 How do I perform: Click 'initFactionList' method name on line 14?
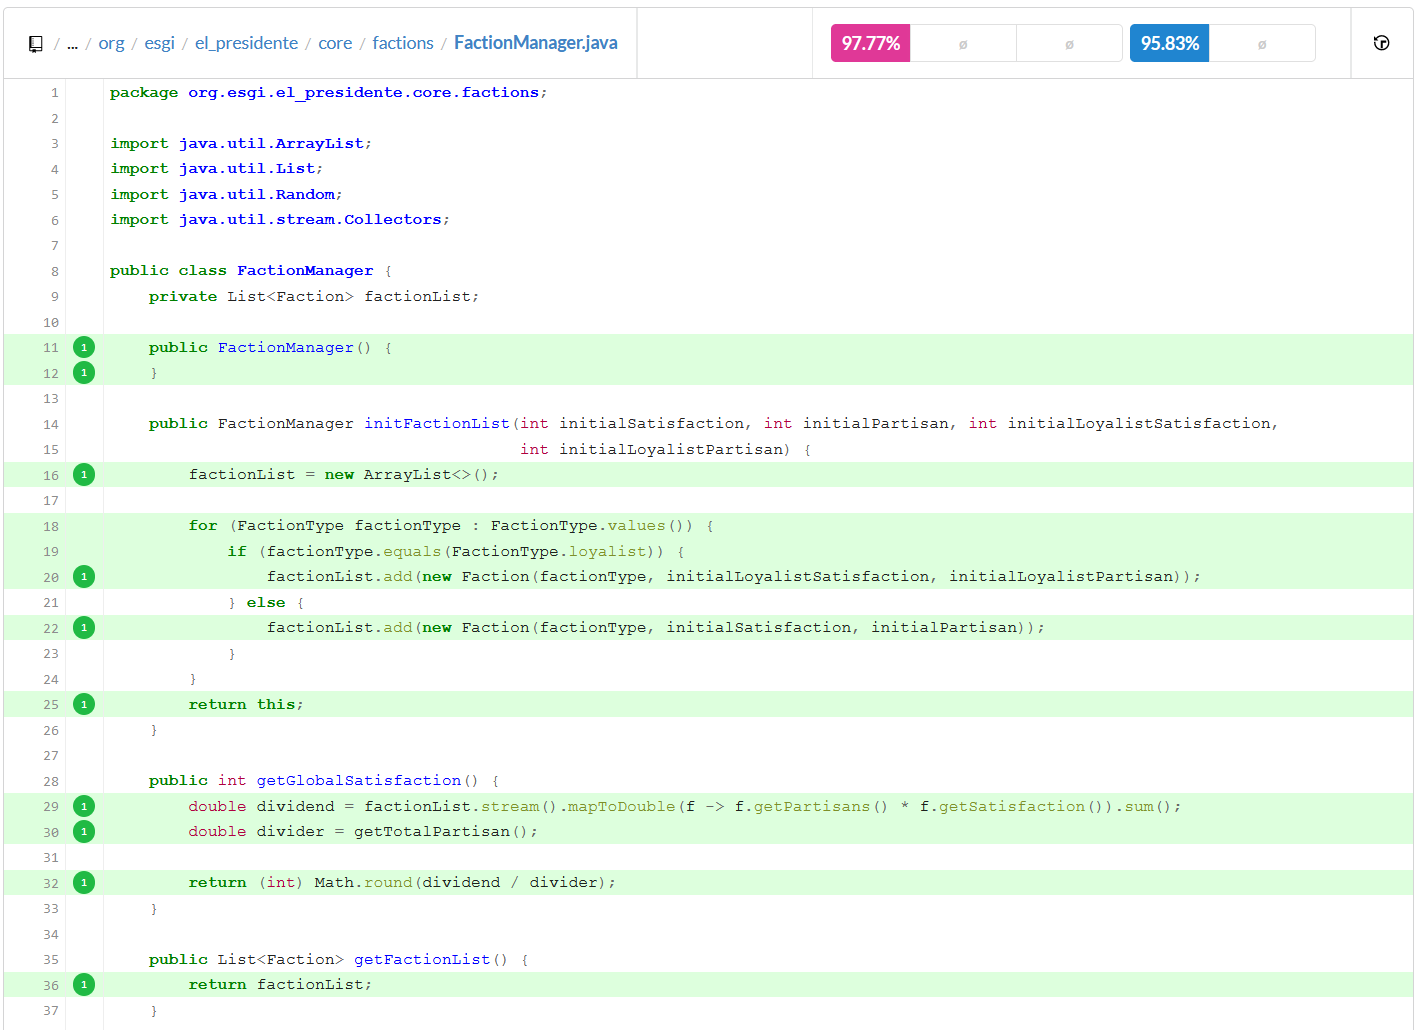coord(437,424)
